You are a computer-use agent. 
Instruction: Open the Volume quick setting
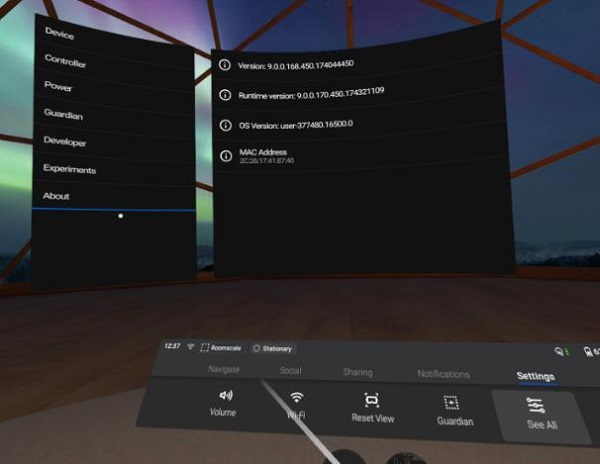pyautogui.click(x=222, y=403)
